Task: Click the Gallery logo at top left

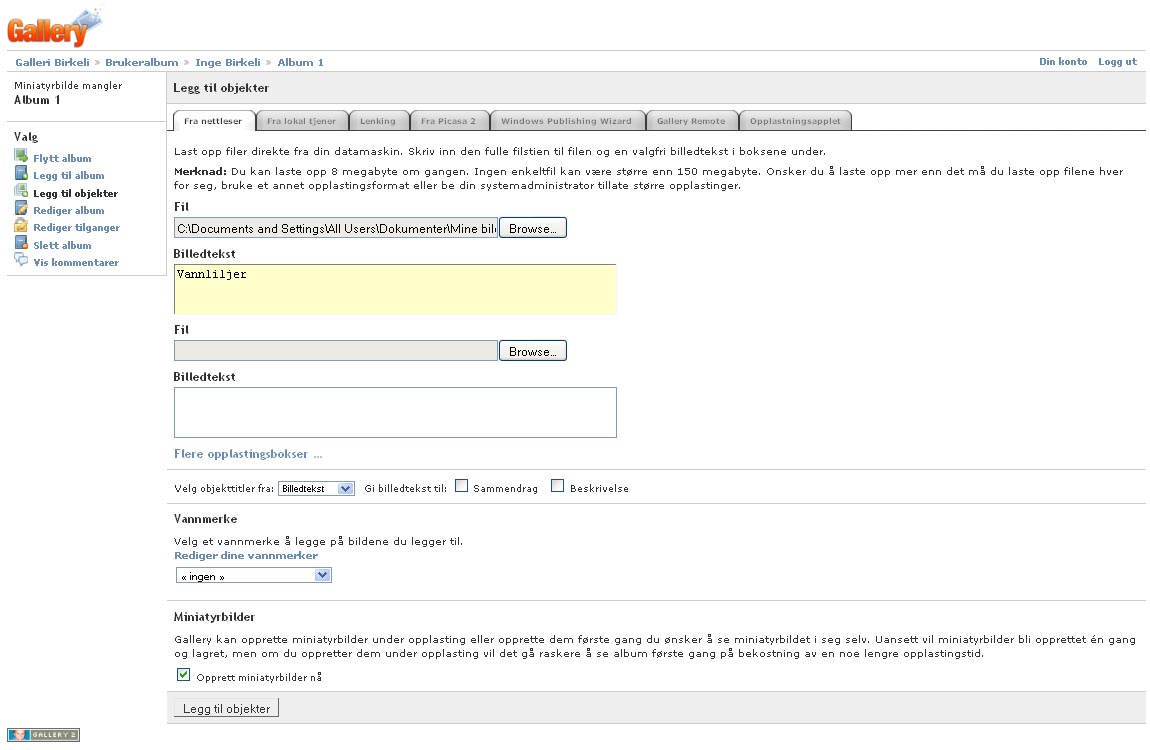Action: [x=54, y=27]
